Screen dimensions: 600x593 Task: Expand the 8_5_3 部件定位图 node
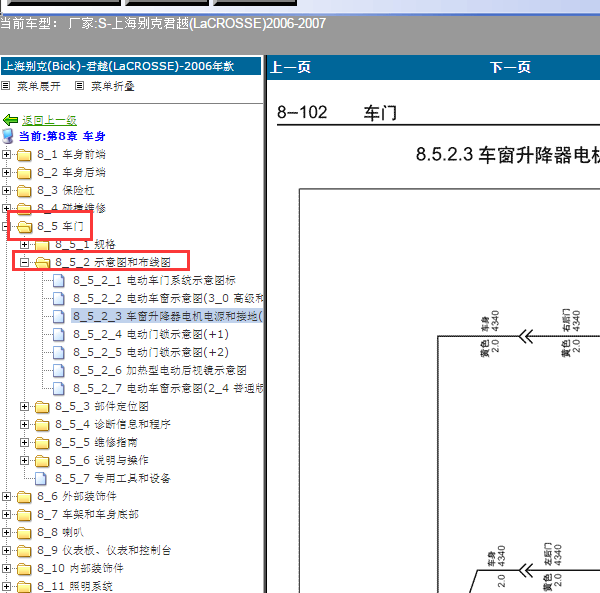[24, 406]
